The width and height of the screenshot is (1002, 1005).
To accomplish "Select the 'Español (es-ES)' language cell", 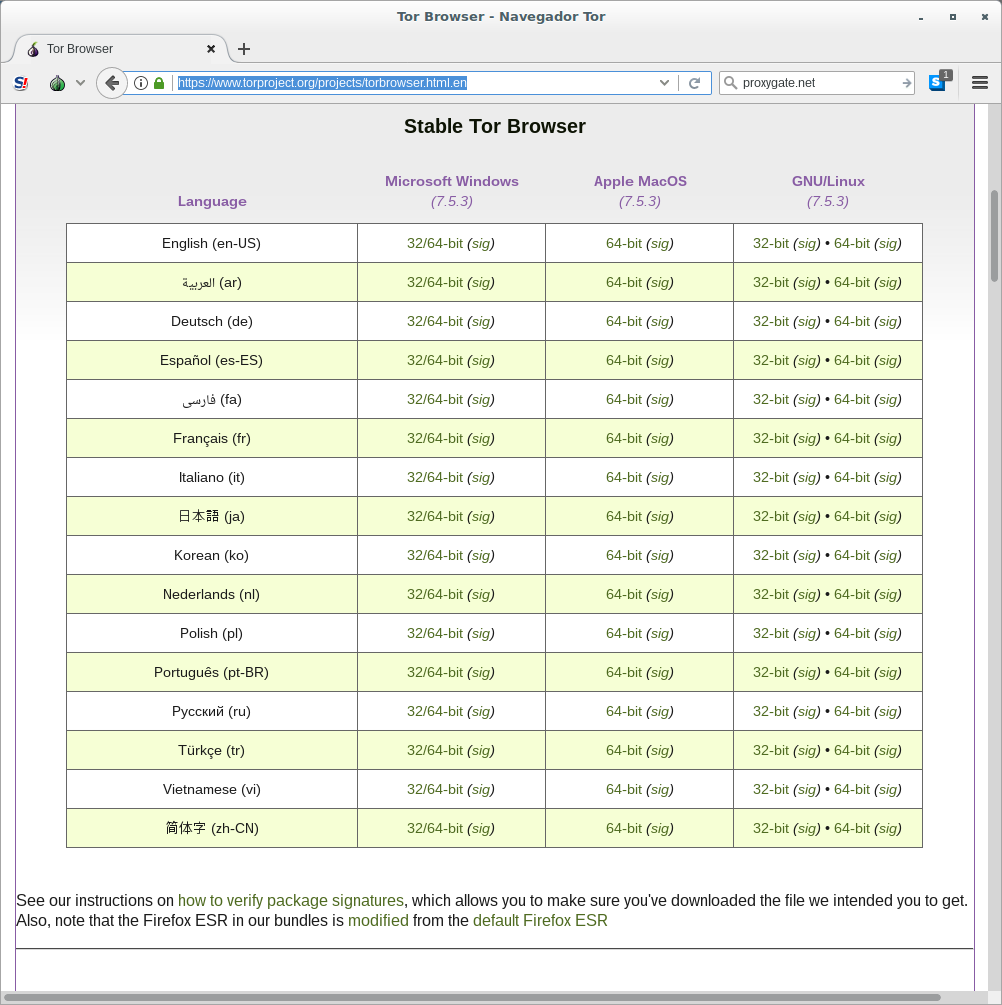I will click(212, 361).
